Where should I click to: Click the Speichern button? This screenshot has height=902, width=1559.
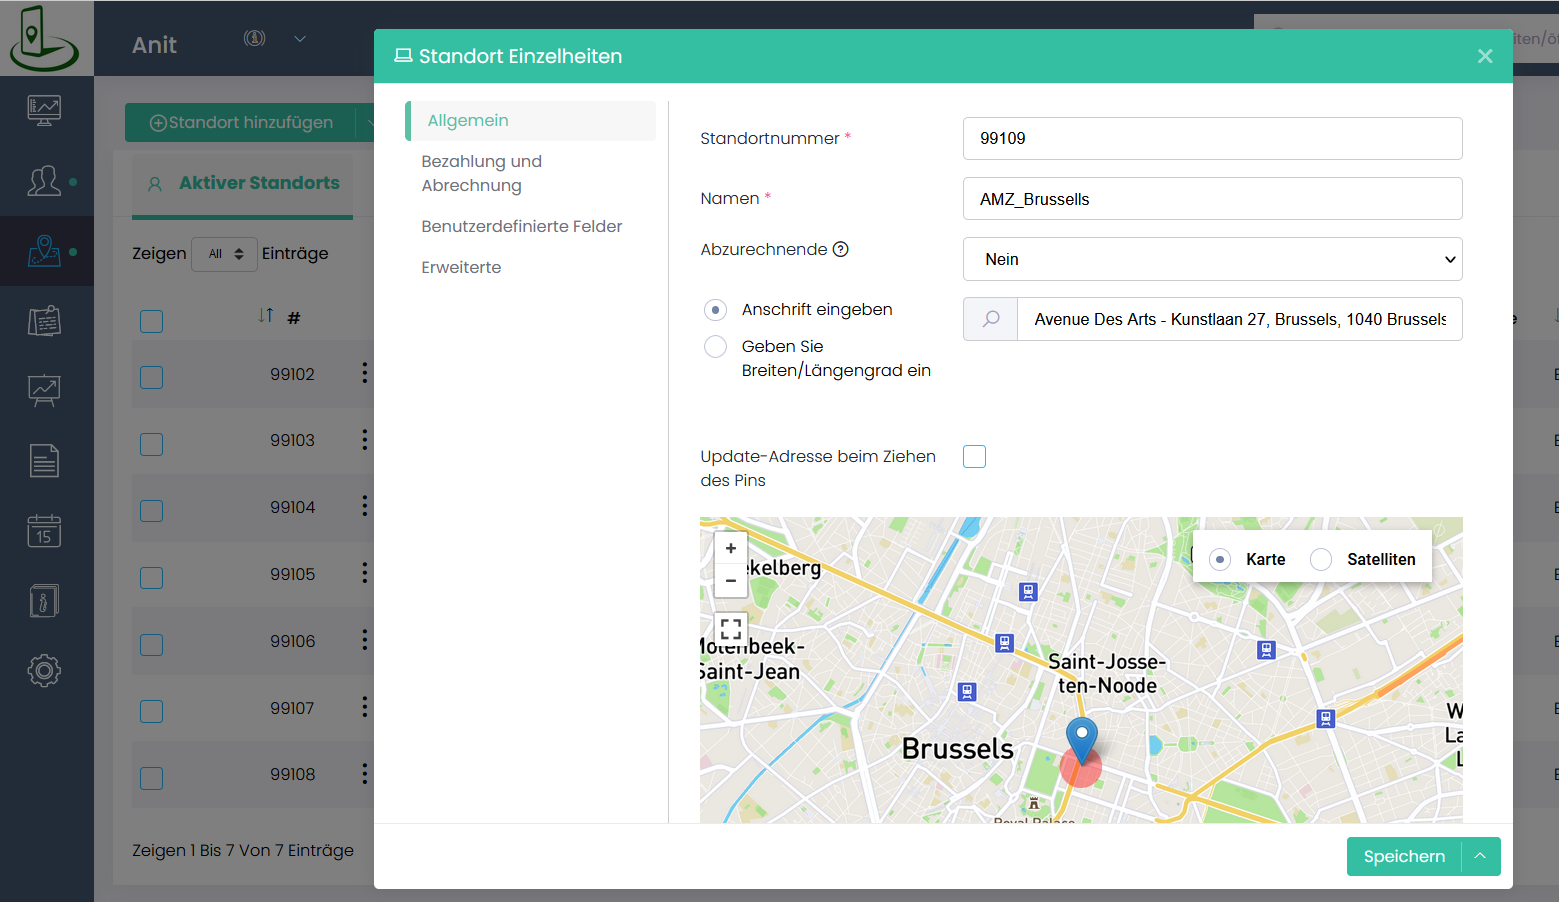(x=1404, y=856)
